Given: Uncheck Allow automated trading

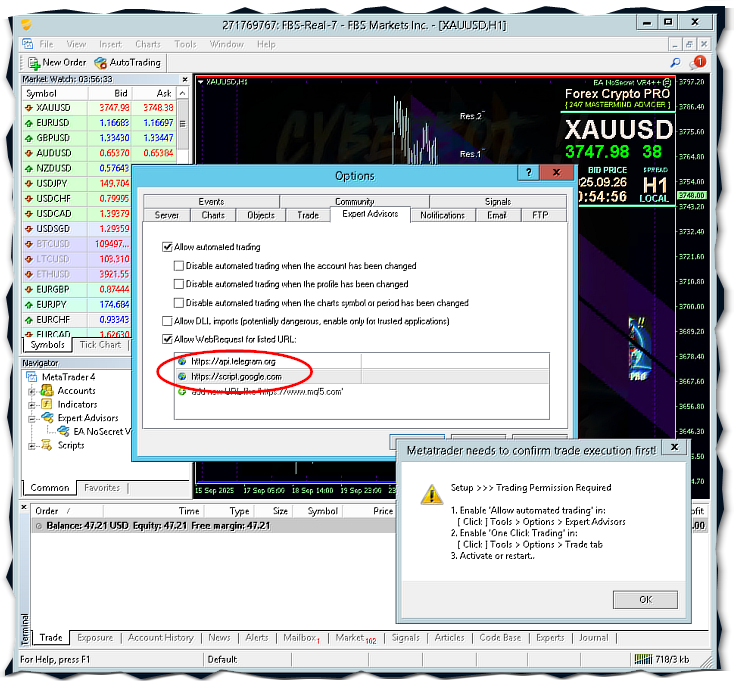Looking at the screenshot, I should pyautogui.click(x=167, y=247).
